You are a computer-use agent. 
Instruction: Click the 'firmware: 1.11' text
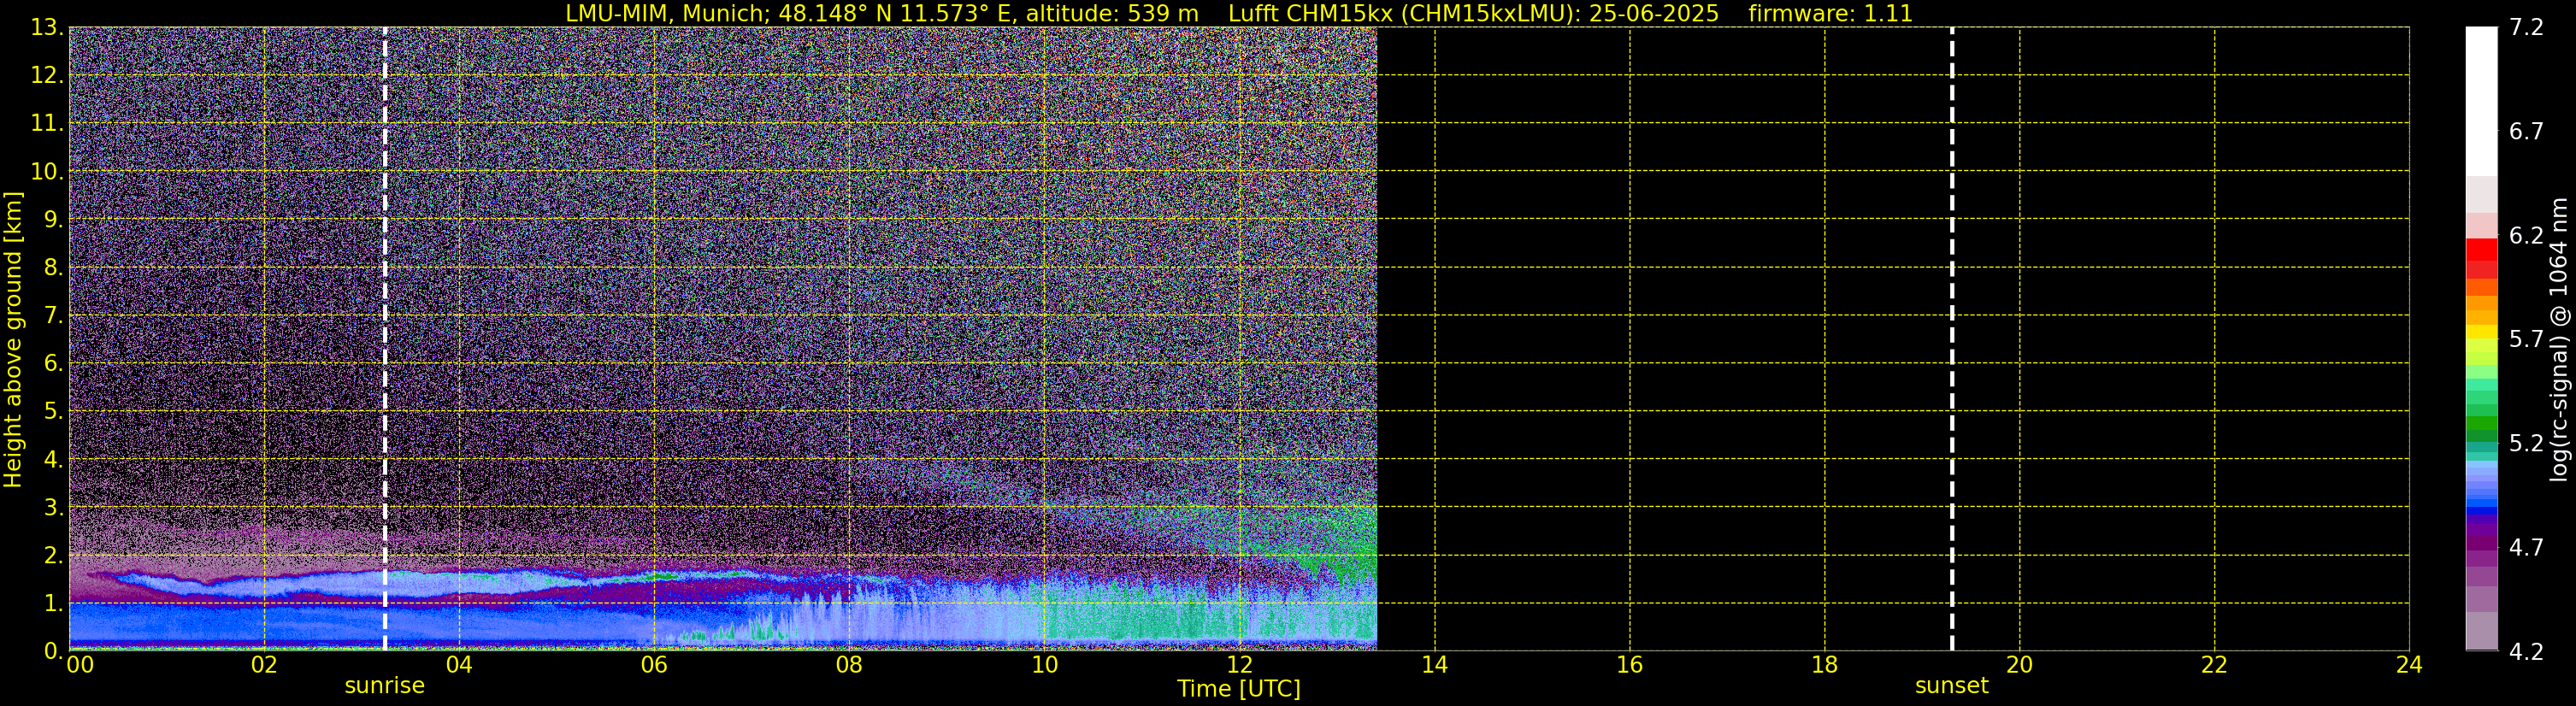click(x=1830, y=14)
